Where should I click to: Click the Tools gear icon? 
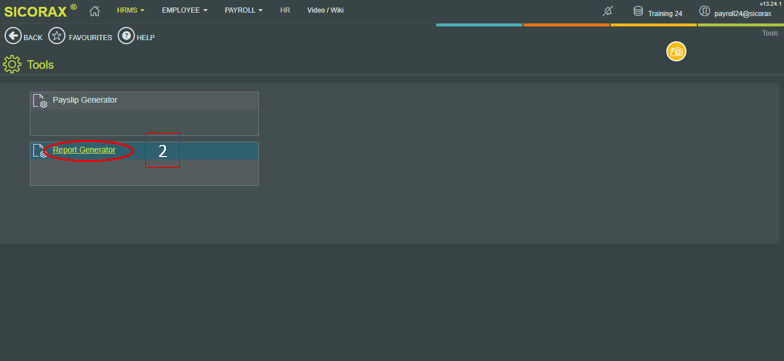[12, 64]
